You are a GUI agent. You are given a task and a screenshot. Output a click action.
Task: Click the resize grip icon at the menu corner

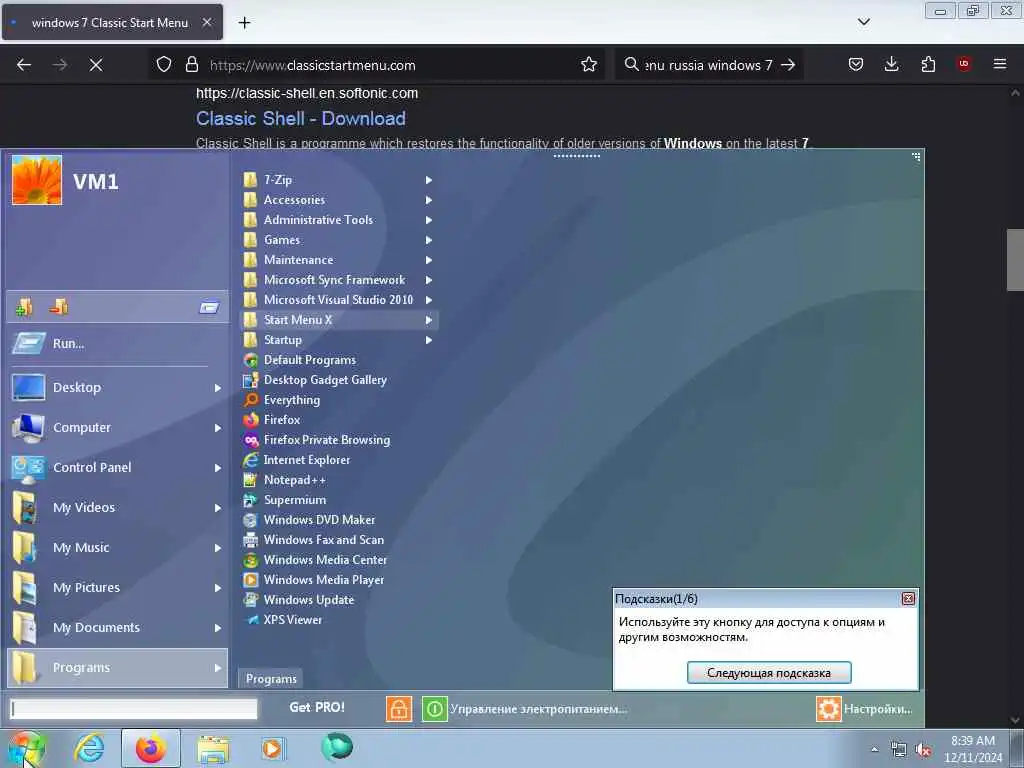(916, 157)
